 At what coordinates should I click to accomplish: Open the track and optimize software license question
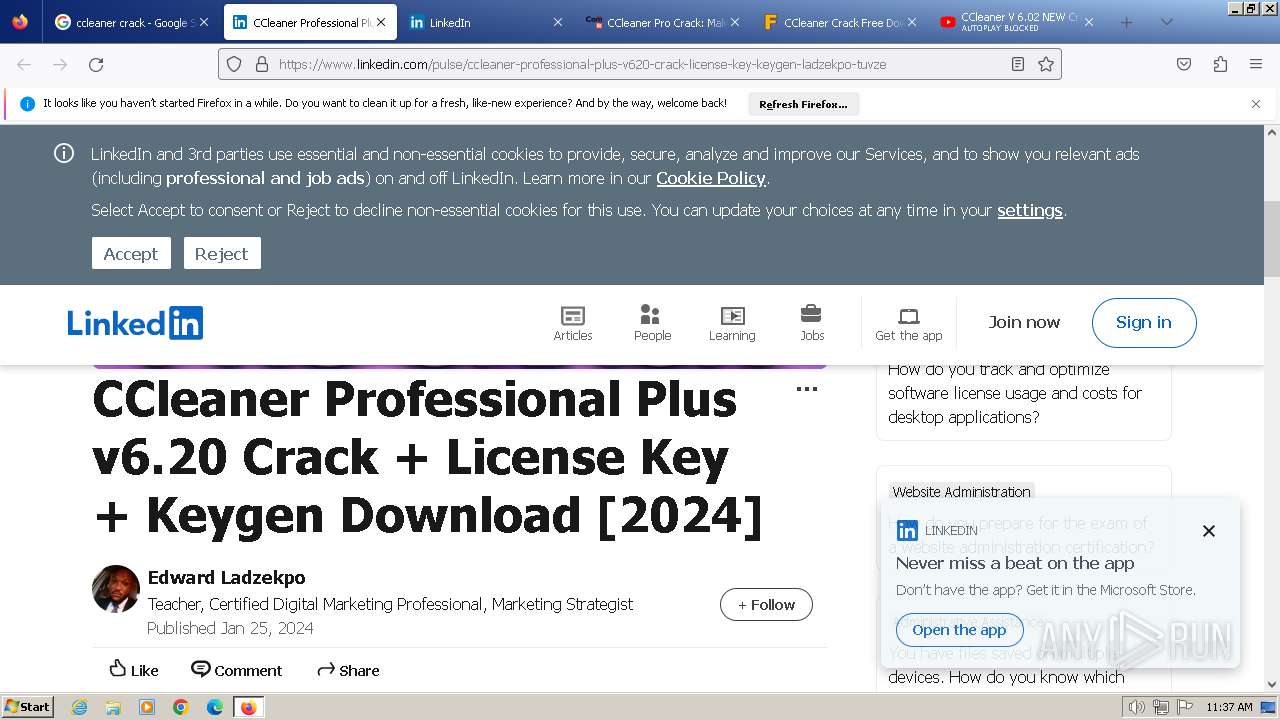tap(1015, 393)
